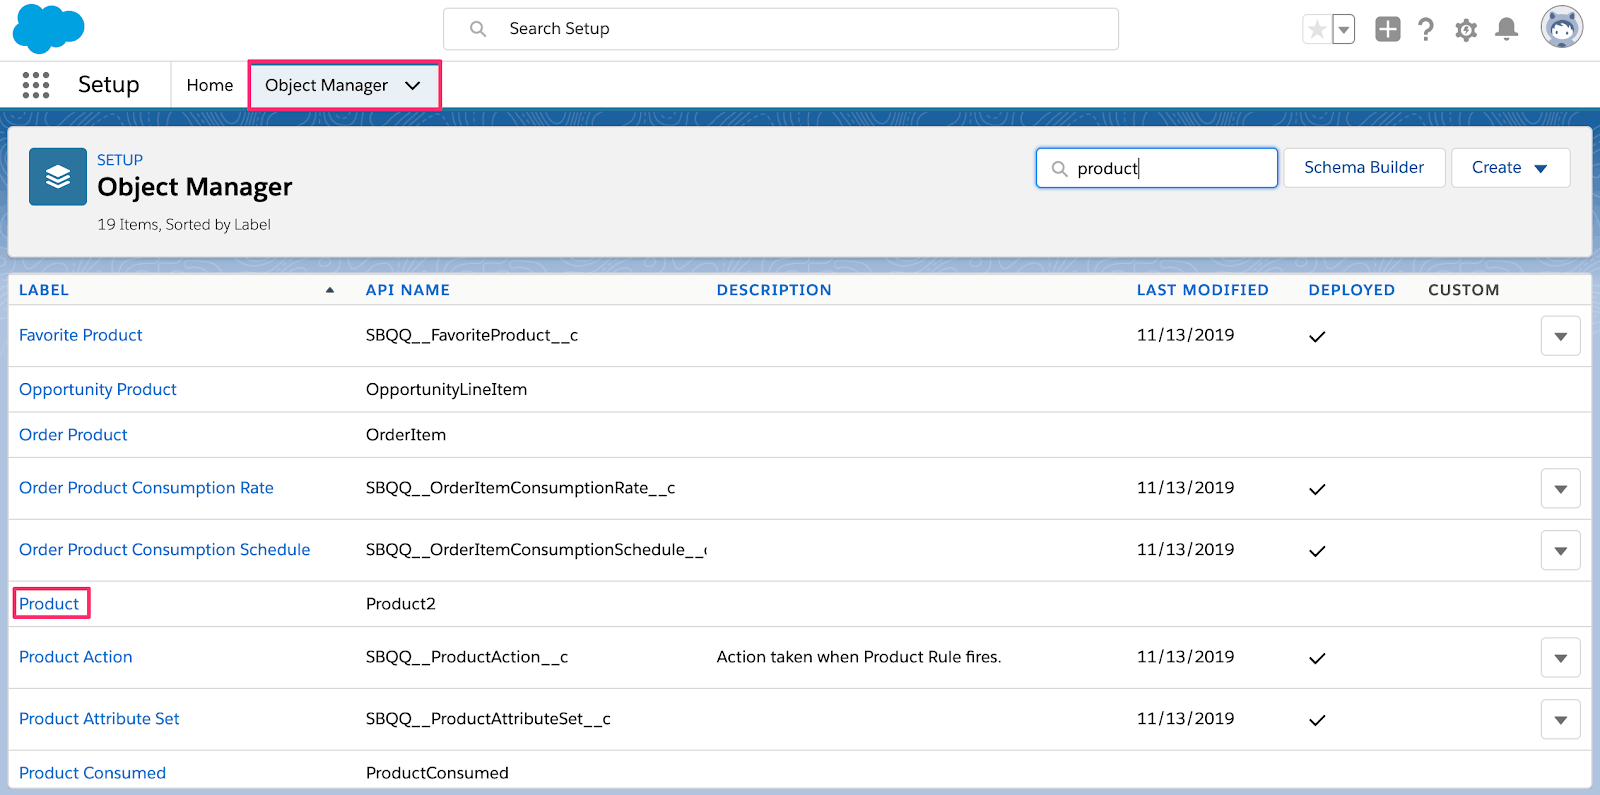Click the SETUP breadcrumb label
1600x795 pixels.
[120, 160]
